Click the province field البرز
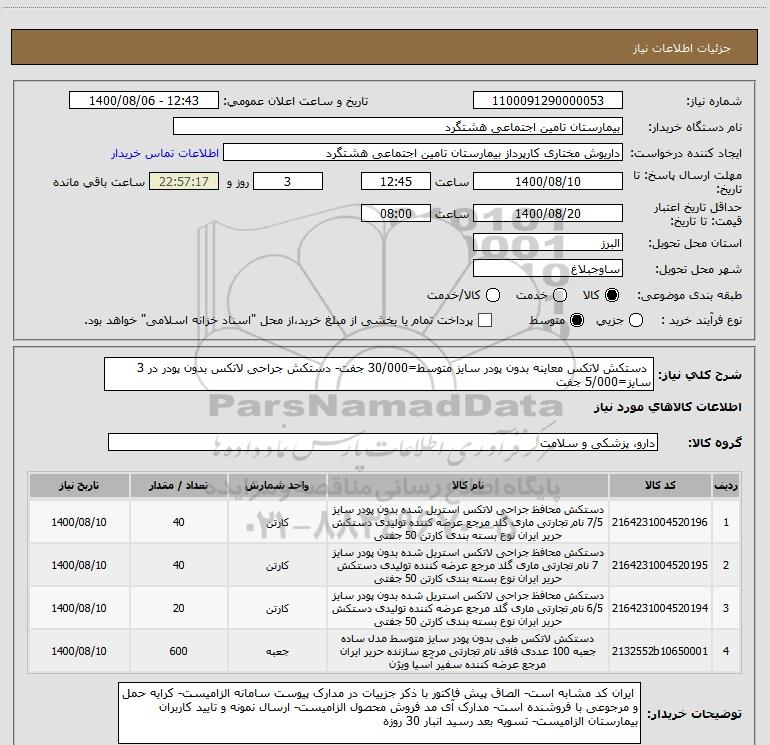Viewport: 770px width, 745px height. 548,243
